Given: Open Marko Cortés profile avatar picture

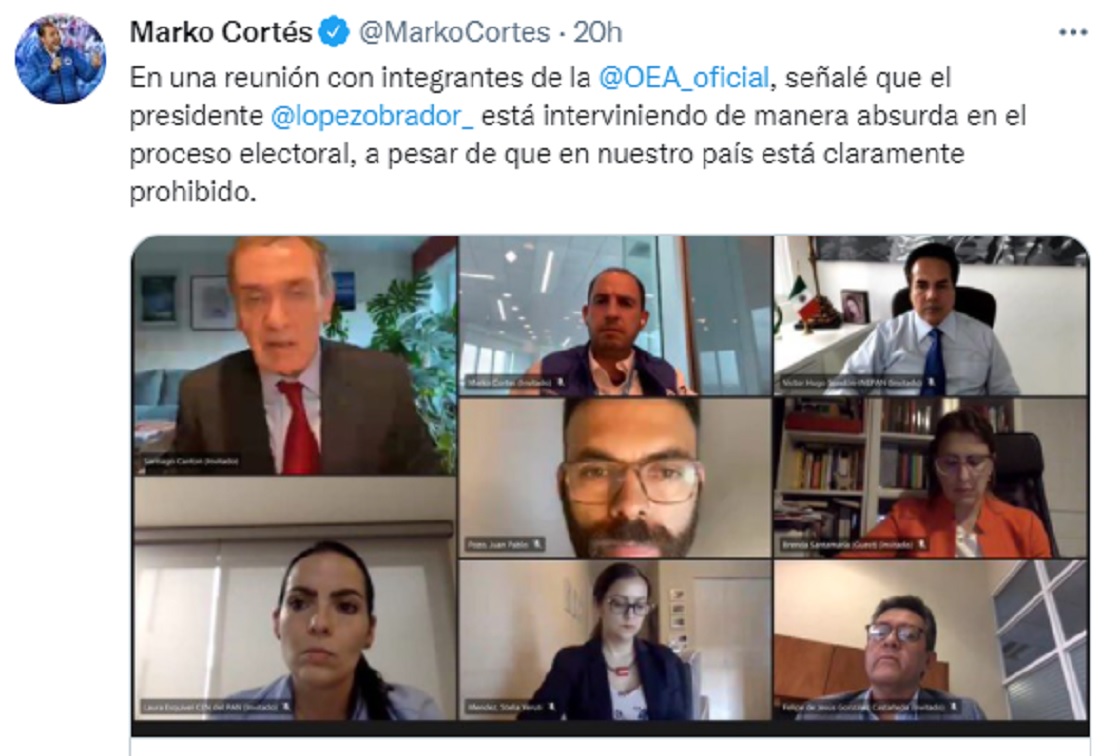Looking at the screenshot, I should [x=61, y=59].
